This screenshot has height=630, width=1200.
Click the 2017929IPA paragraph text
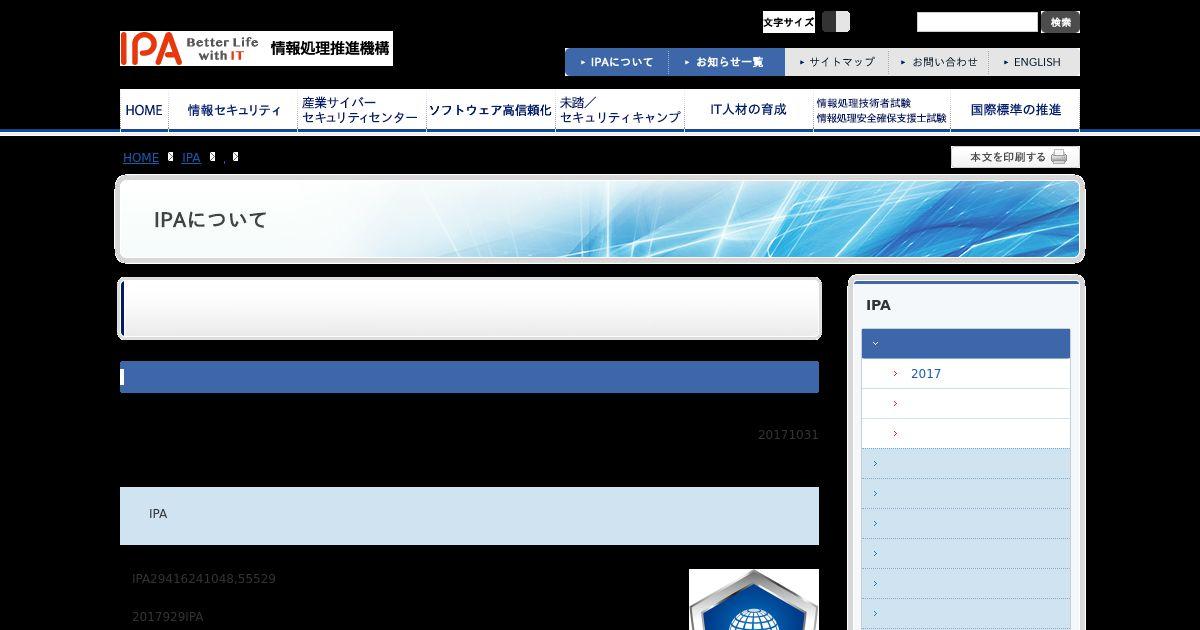point(167,617)
